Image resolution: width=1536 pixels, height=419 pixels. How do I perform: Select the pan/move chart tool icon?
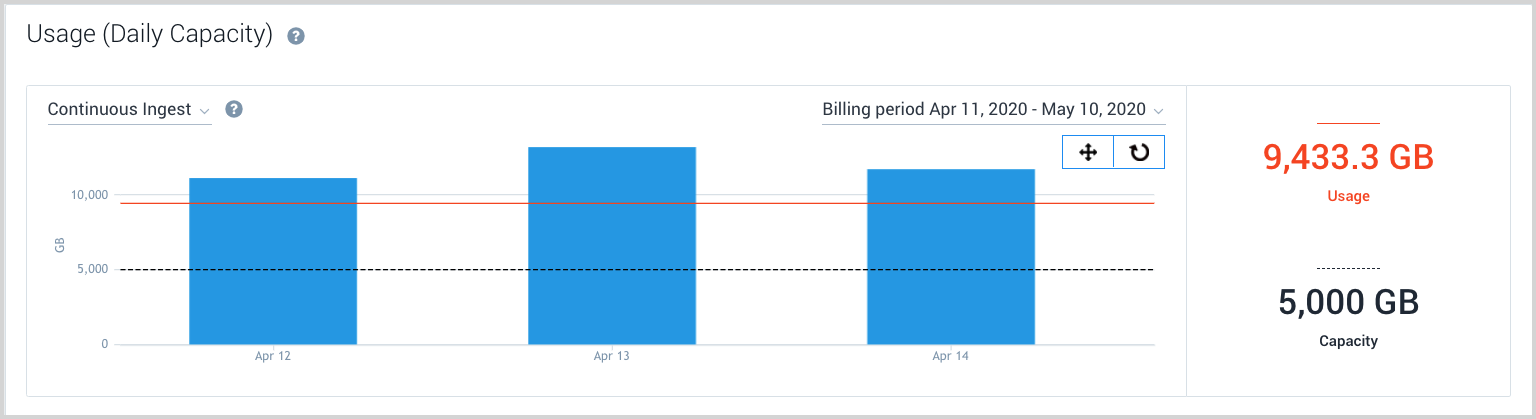[x=1088, y=152]
